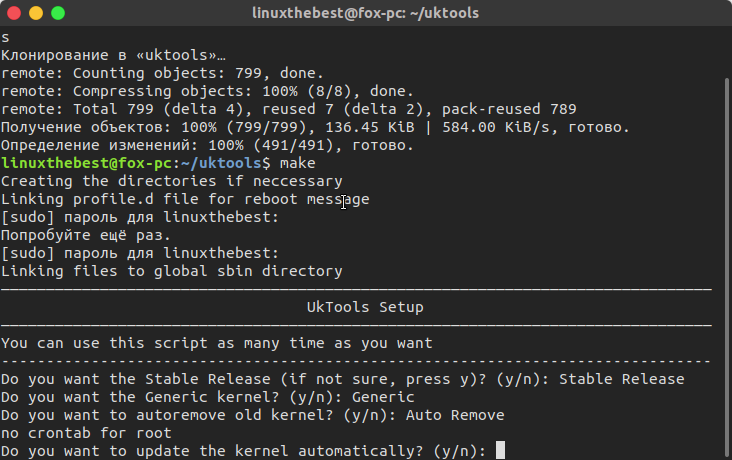This screenshot has height=460, width=732.
Task: Click the 'Creating the directories if neccessary' line
Action: 172,181
